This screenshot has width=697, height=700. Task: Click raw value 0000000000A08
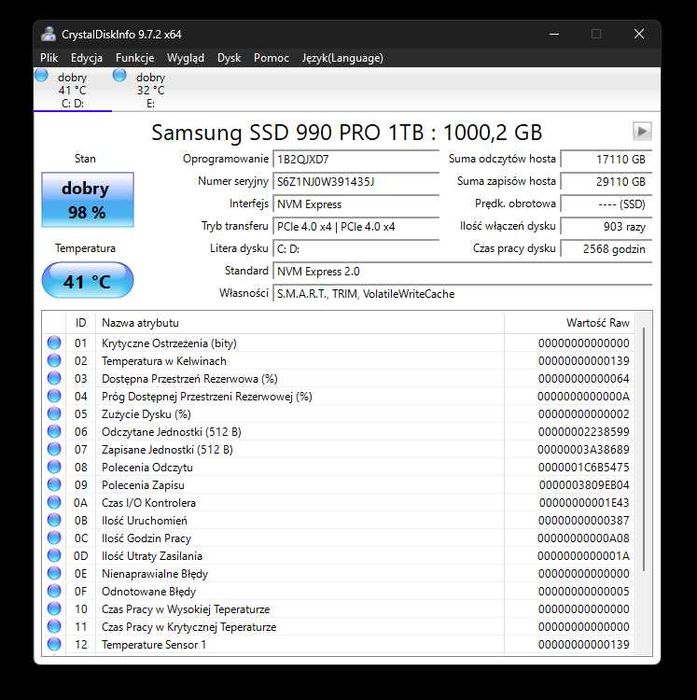pyautogui.click(x=583, y=538)
